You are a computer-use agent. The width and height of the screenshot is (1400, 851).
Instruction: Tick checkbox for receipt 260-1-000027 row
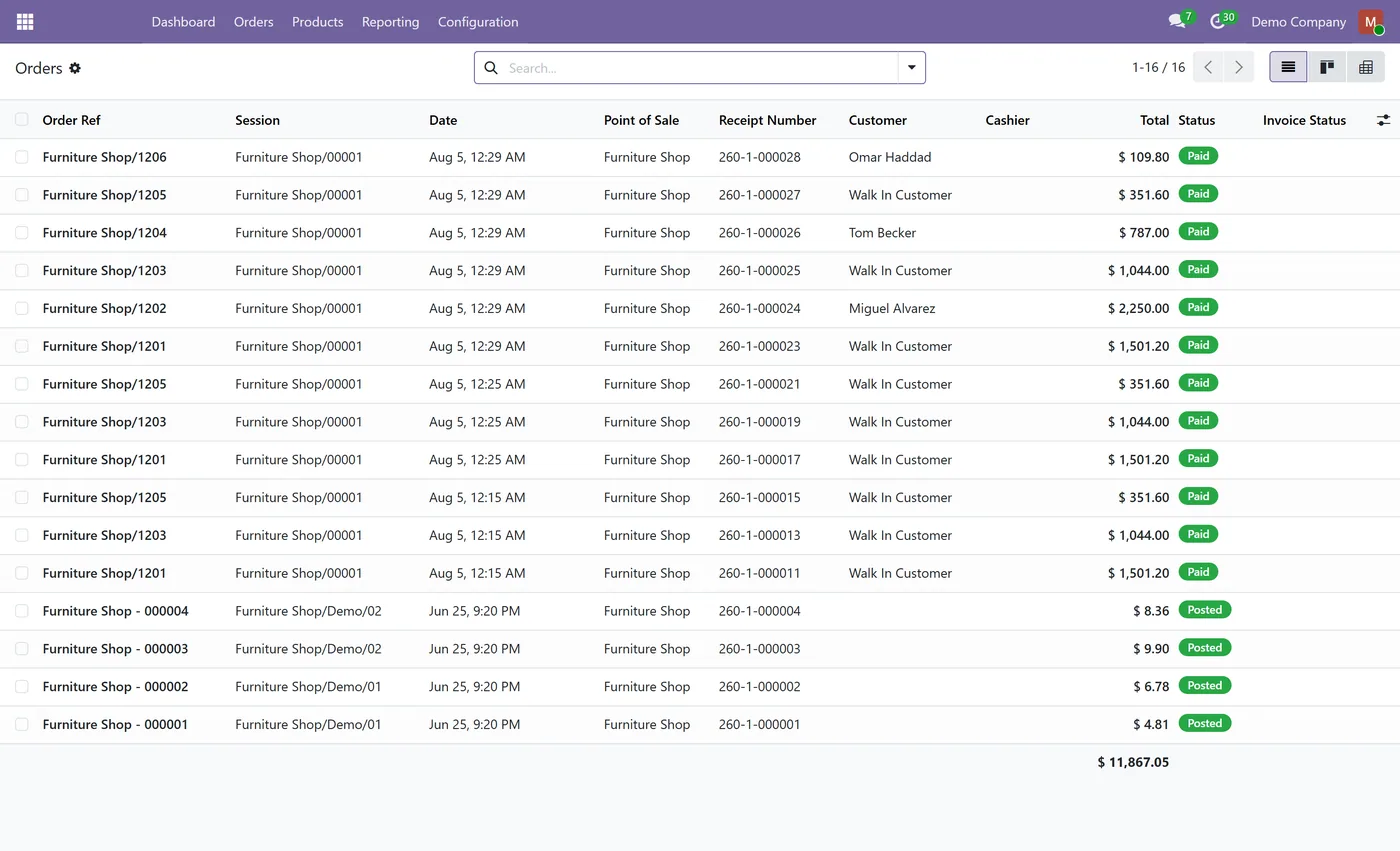click(x=22, y=195)
